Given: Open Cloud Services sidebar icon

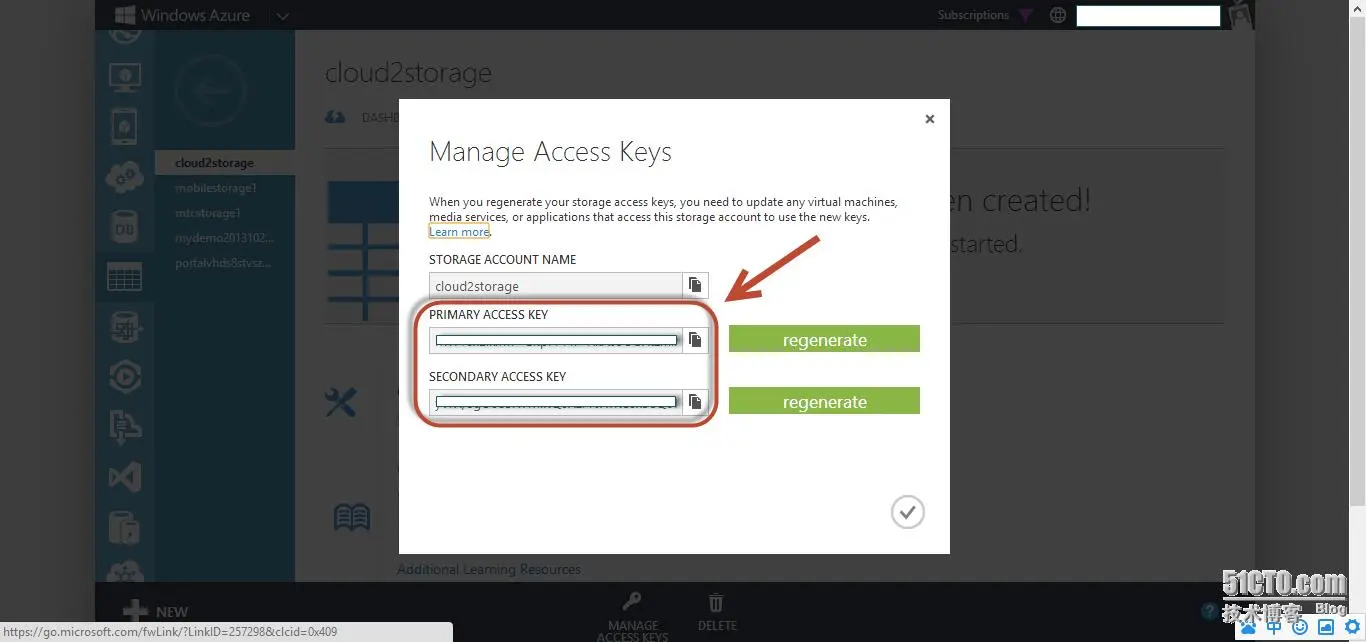Looking at the screenshot, I should click(125, 177).
